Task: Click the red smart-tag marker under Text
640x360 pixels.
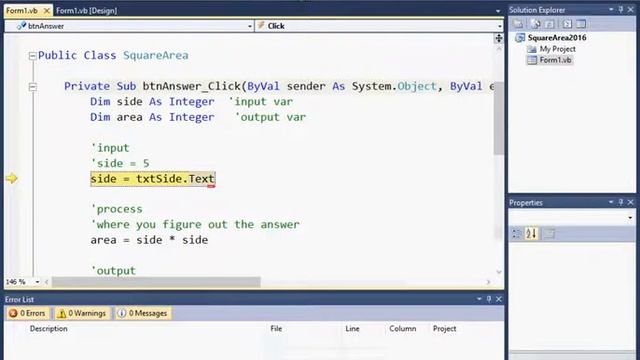Action: pyautogui.click(x=211, y=186)
